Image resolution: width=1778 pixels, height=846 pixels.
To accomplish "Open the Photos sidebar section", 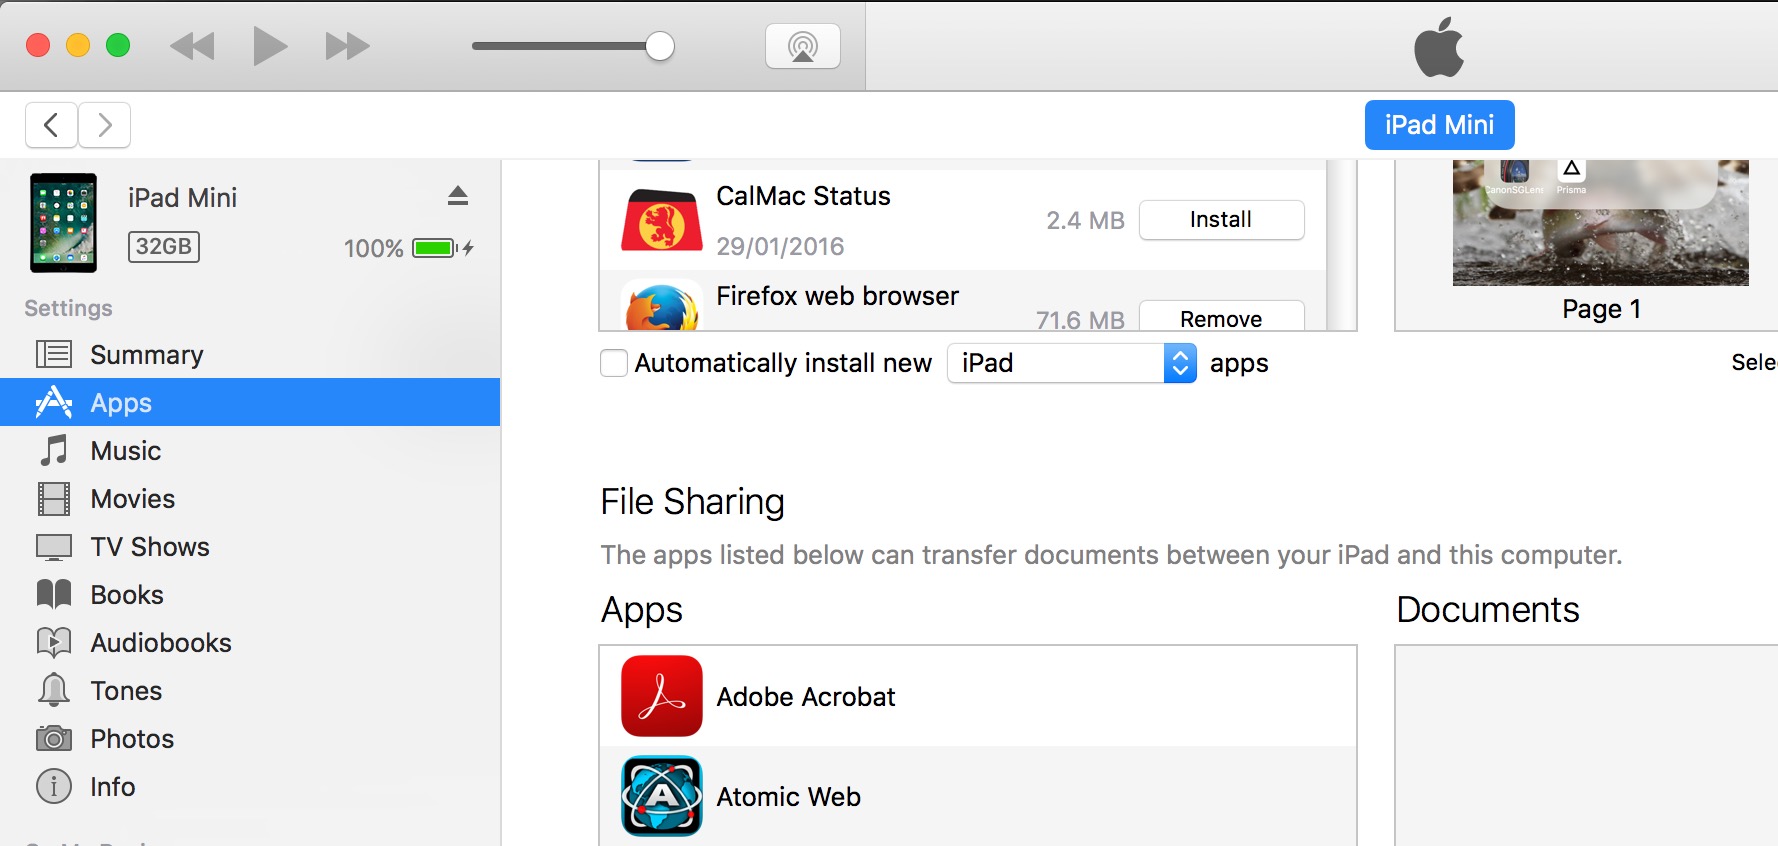I will pyautogui.click(x=250, y=739).
